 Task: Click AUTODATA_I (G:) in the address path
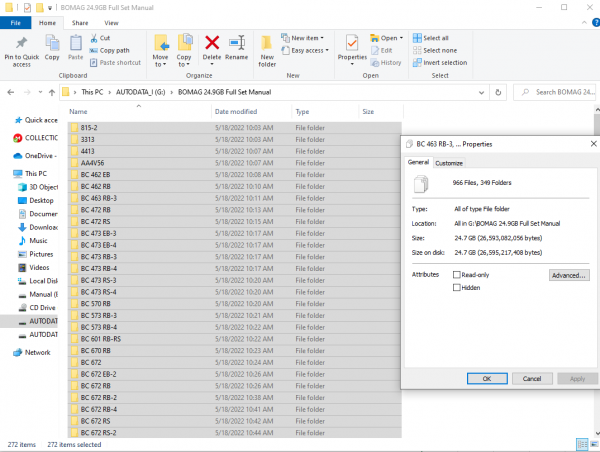[x=140, y=92]
